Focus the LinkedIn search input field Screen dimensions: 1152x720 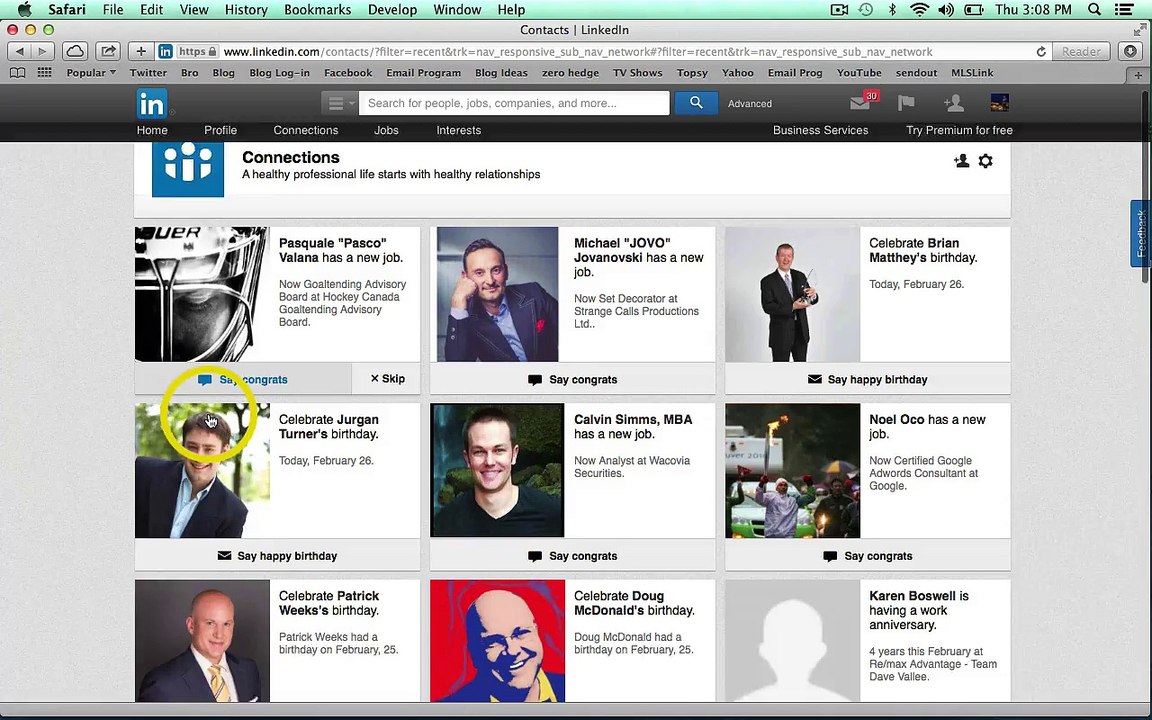click(x=514, y=103)
